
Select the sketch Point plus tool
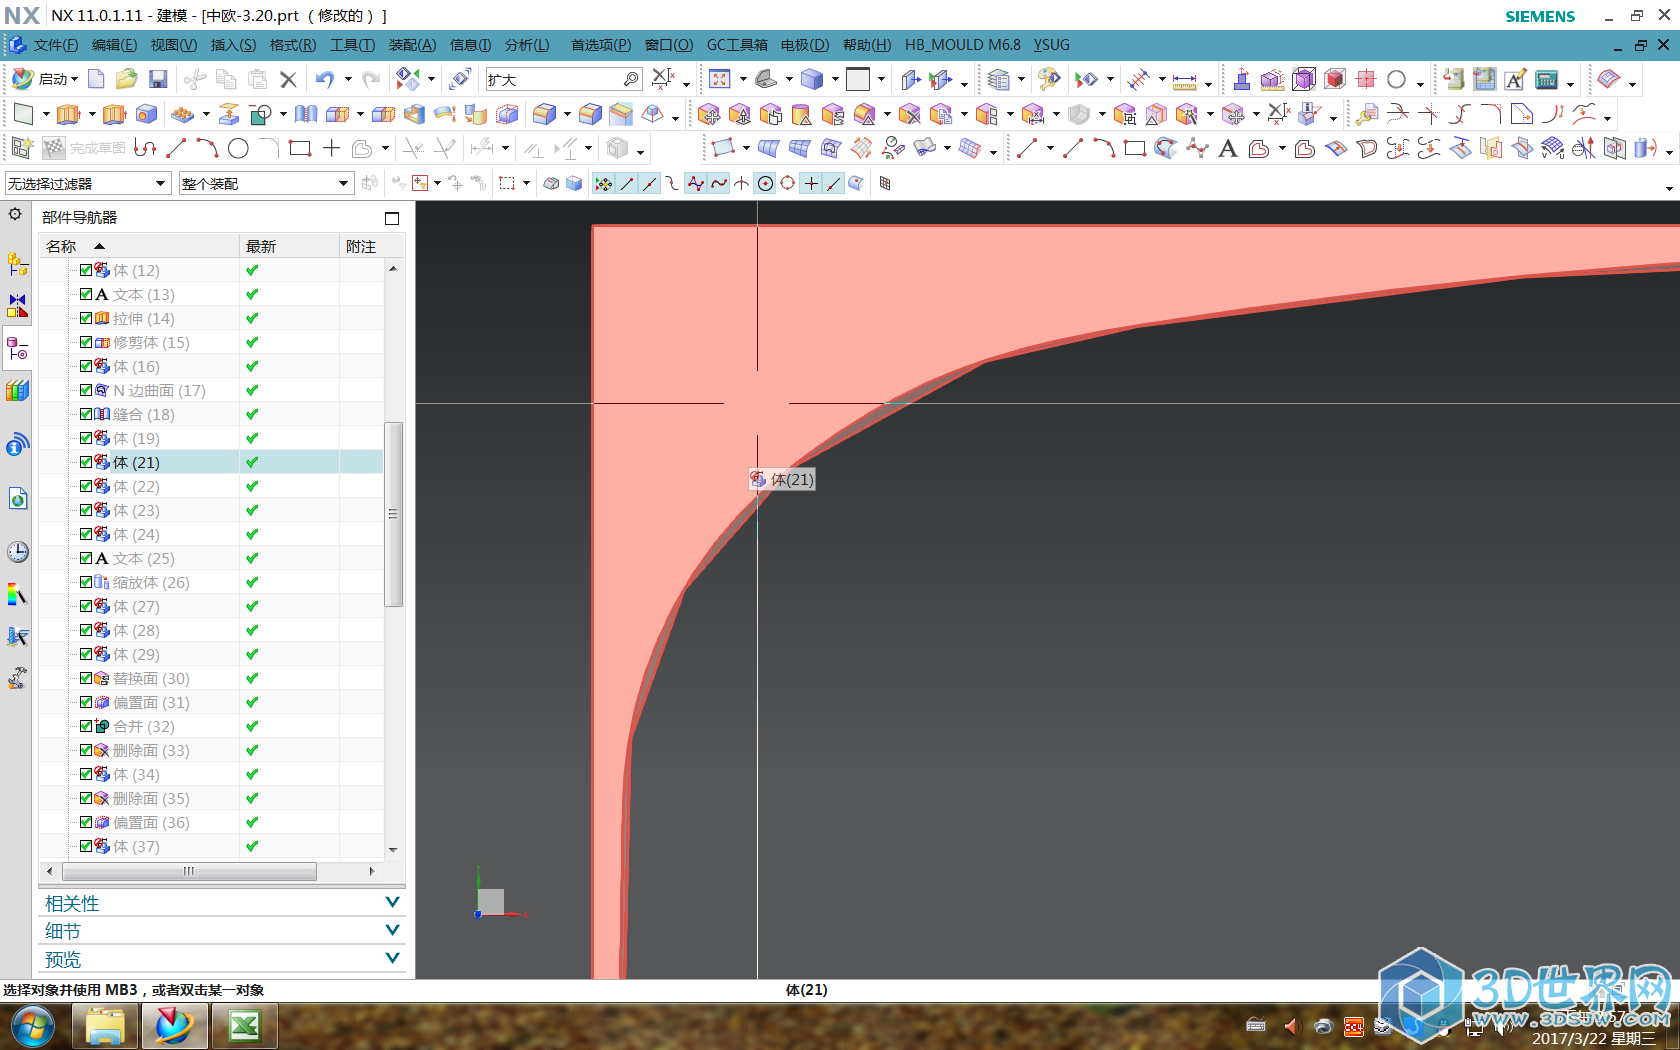coord(331,148)
